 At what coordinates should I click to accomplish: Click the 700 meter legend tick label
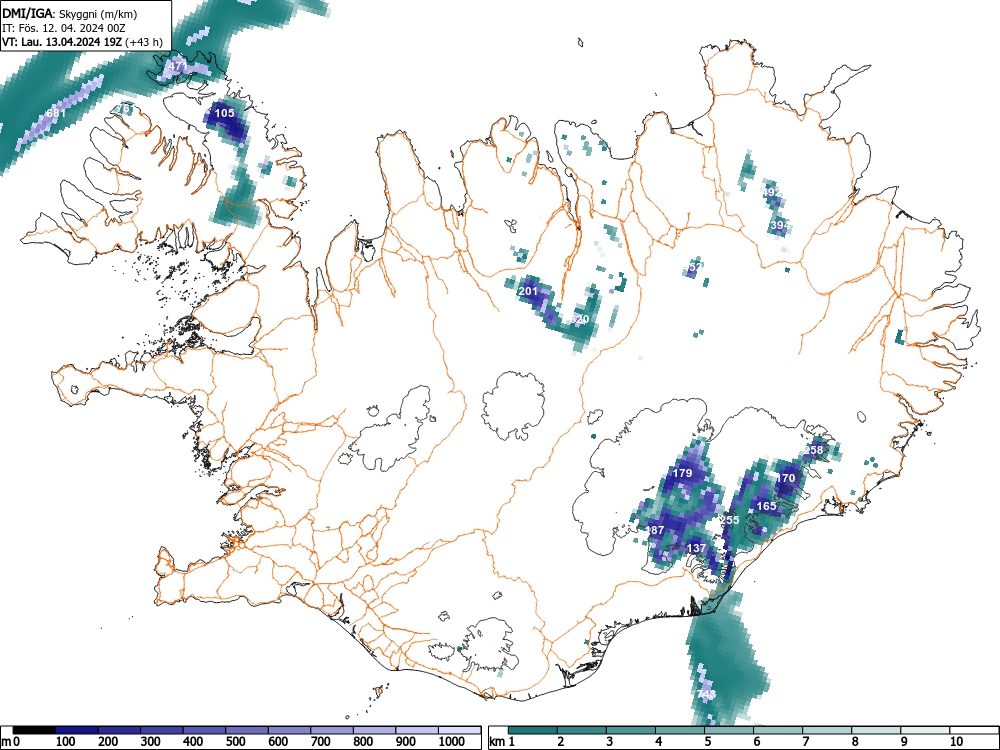320,742
